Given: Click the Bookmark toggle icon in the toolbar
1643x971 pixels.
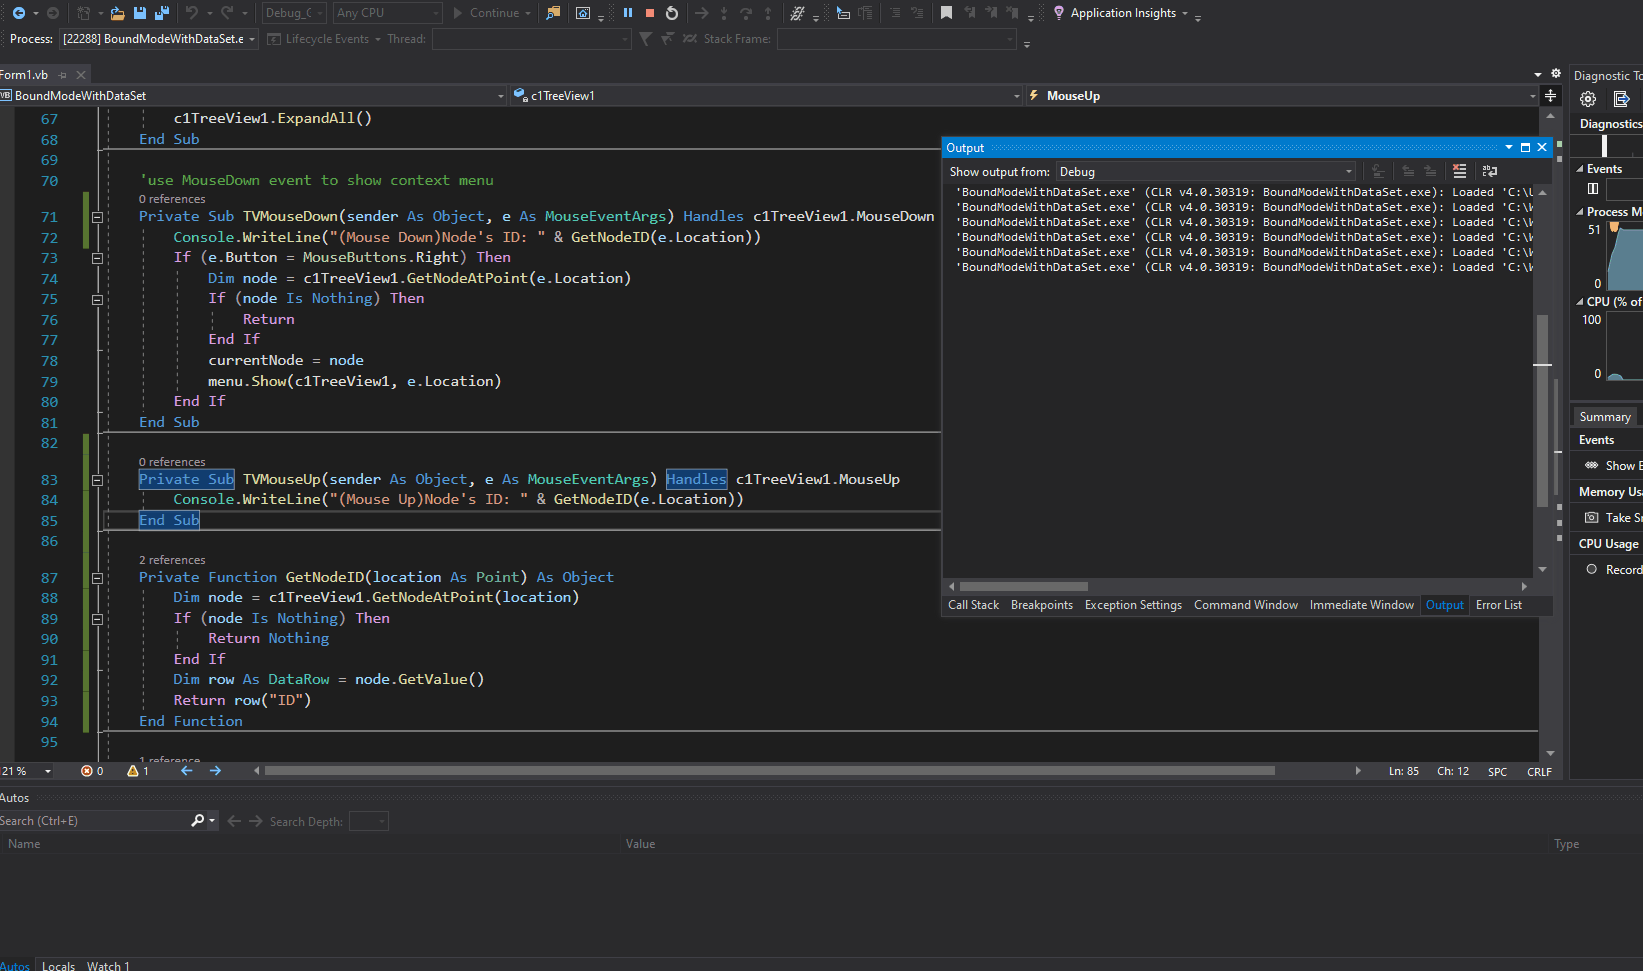Looking at the screenshot, I should pyautogui.click(x=946, y=13).
